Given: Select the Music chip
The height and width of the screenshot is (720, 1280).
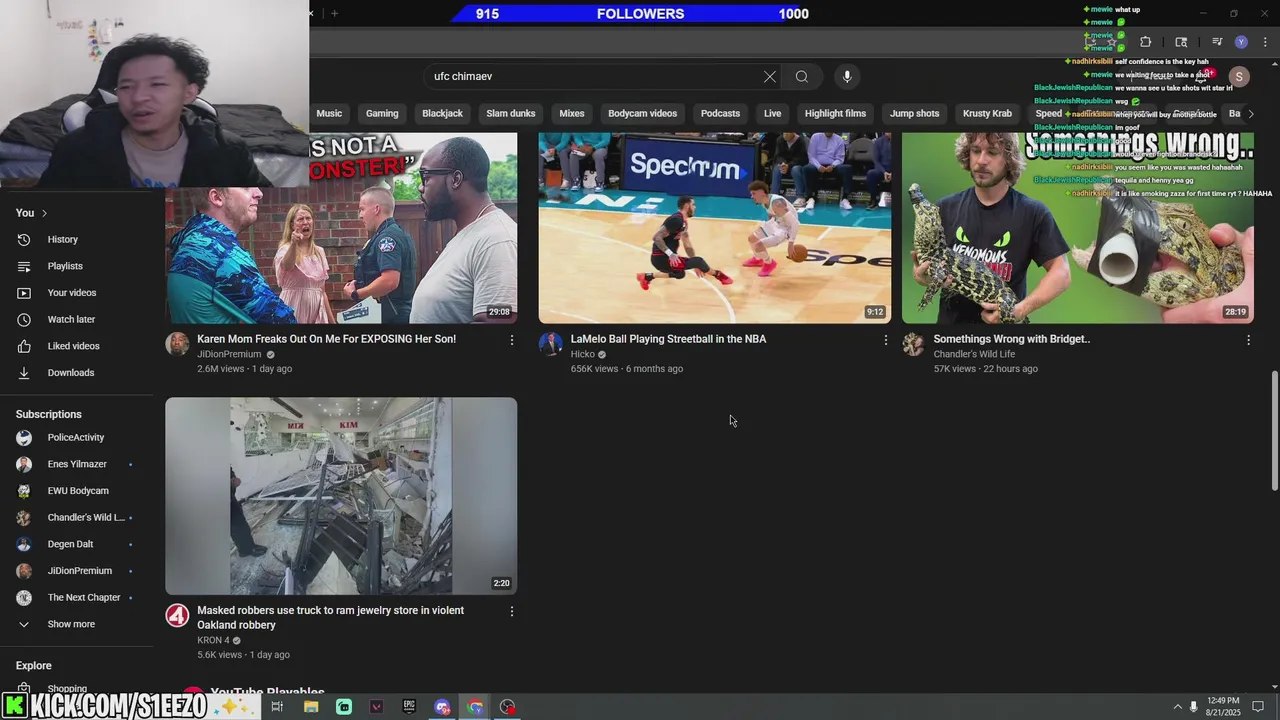Looking at the screenshot, I should 329,114.
